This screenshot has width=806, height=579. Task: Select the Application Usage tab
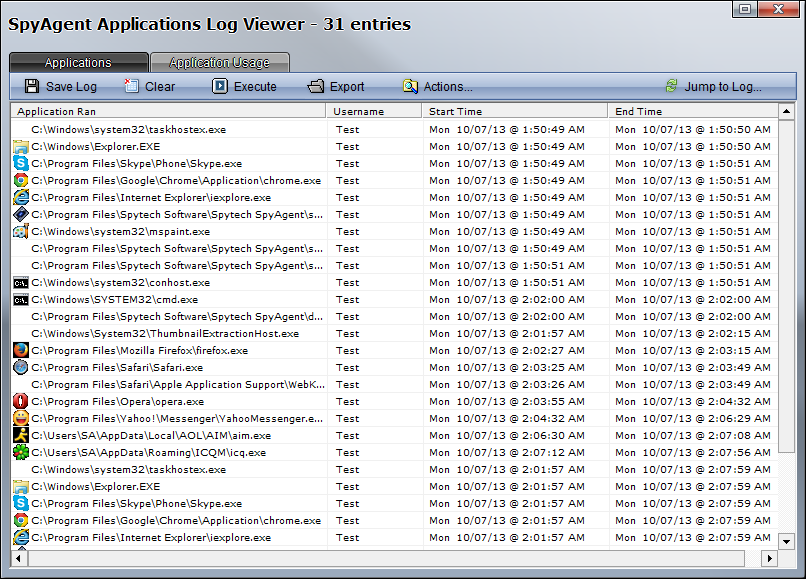point(219,63)
